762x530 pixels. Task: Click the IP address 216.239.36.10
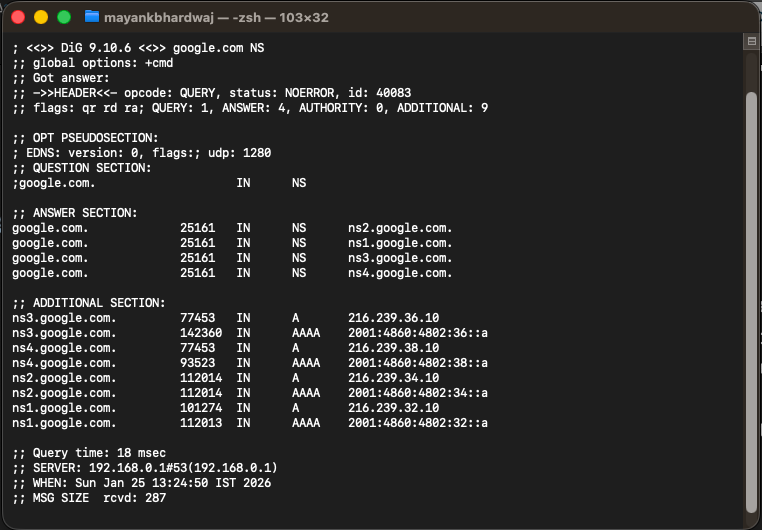[x=394, y=318]
